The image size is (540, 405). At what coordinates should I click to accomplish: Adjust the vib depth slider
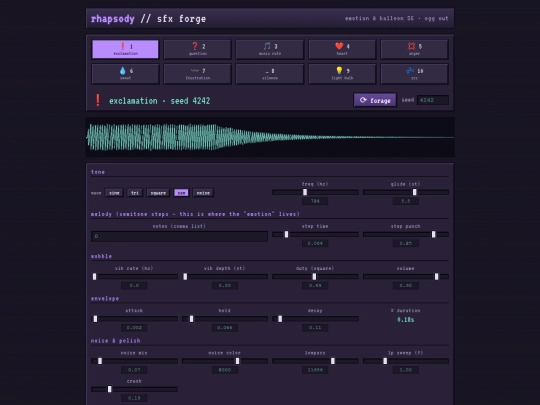pos(225,277)
